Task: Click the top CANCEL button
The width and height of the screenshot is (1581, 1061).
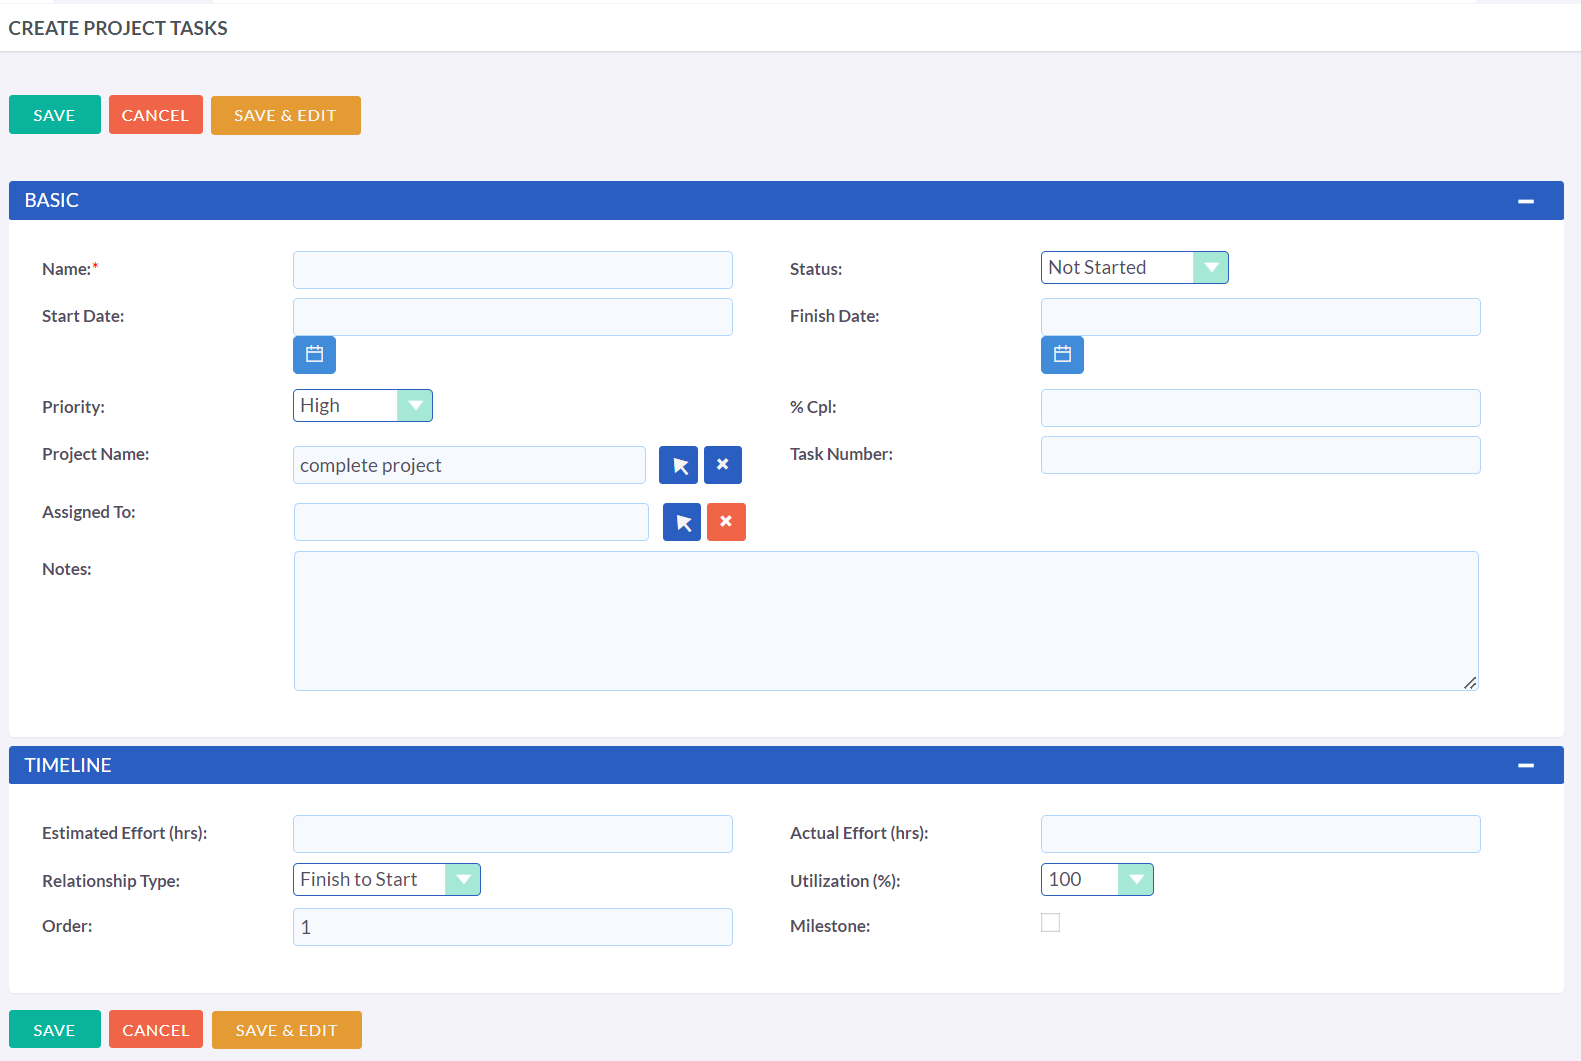Action: click(x=155, y=115)
